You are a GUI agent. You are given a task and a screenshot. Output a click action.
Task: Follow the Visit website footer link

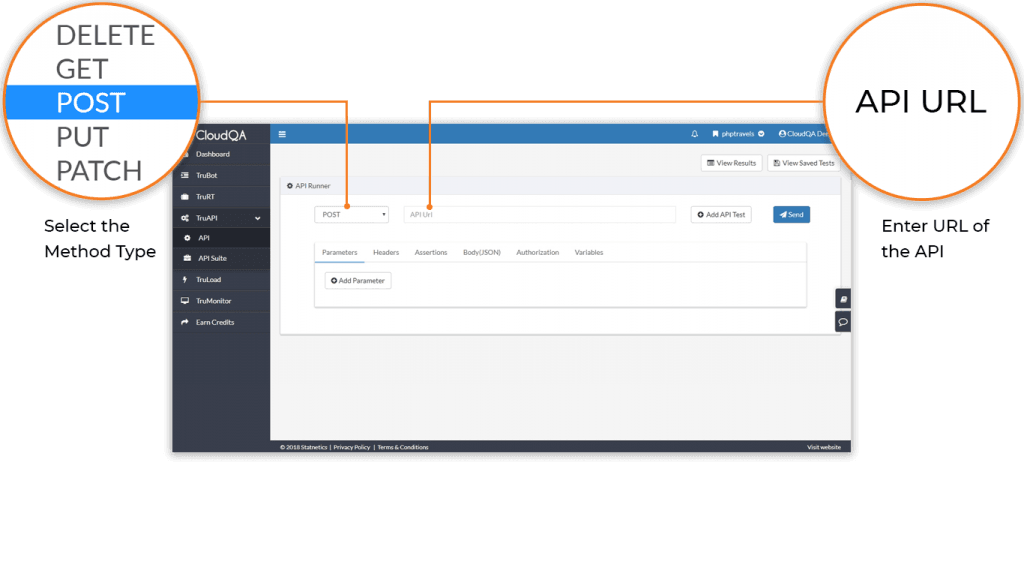824,447
